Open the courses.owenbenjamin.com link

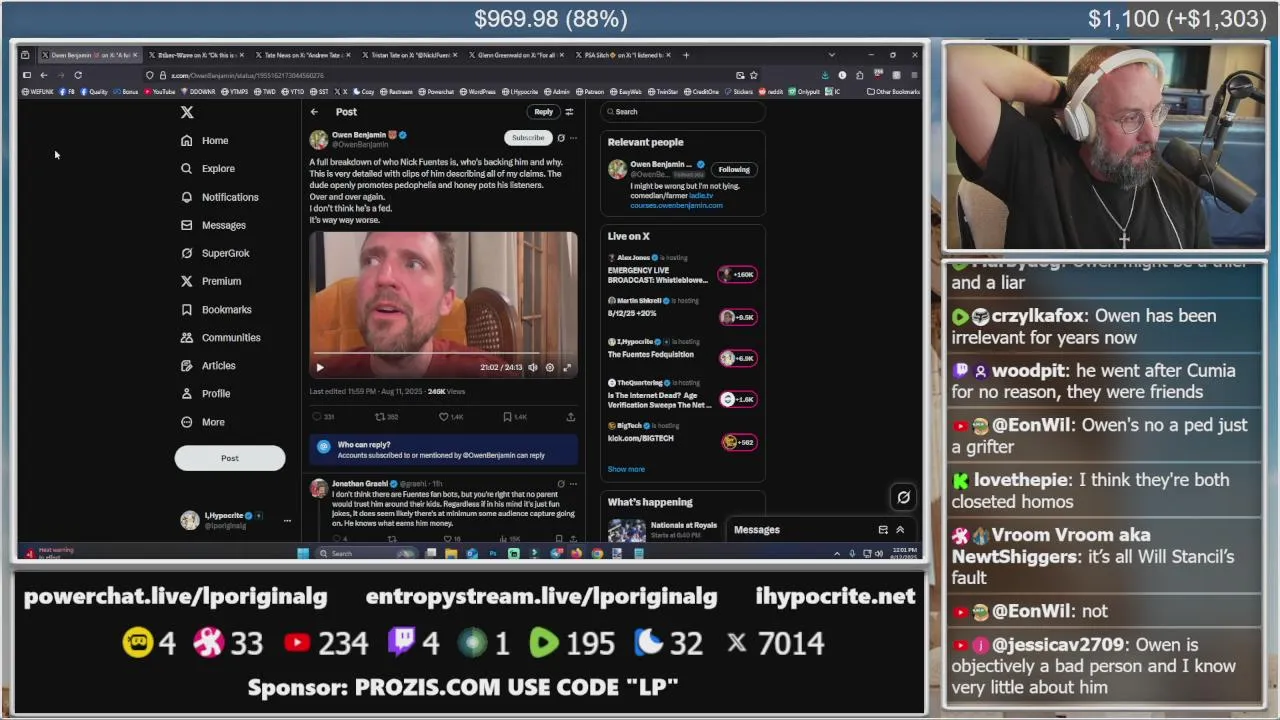coord(676,205)
